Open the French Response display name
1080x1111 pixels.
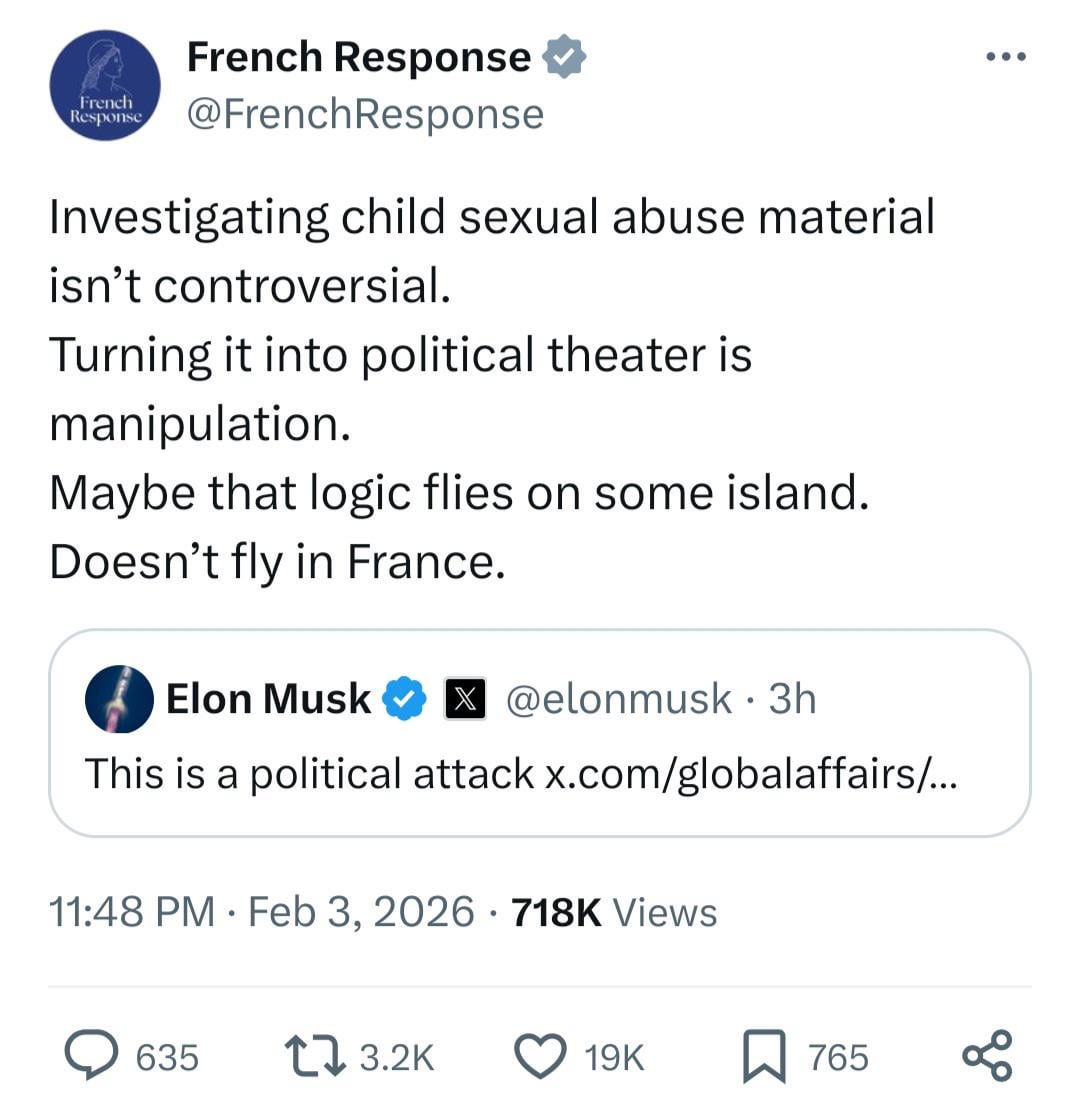[358, 57]
